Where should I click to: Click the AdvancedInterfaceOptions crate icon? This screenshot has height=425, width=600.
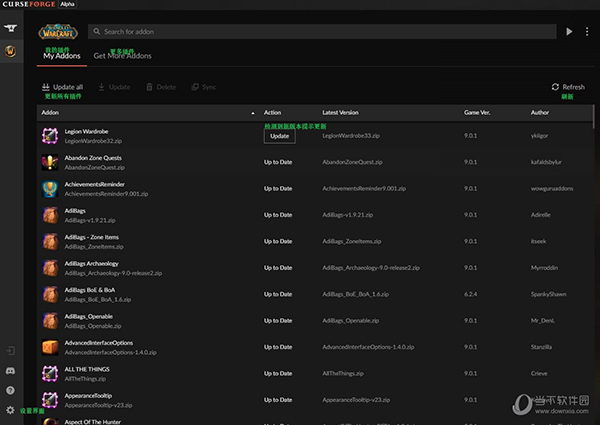[x=50, y=347]
